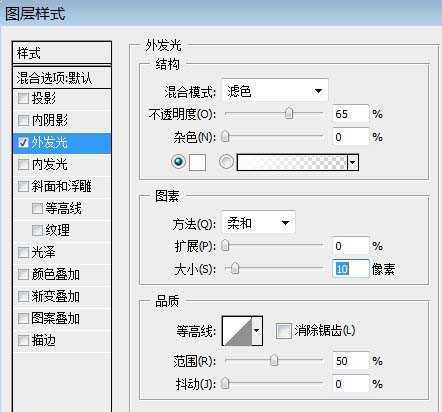Uncheck the 外发光 outer glow checkbox

23,143
